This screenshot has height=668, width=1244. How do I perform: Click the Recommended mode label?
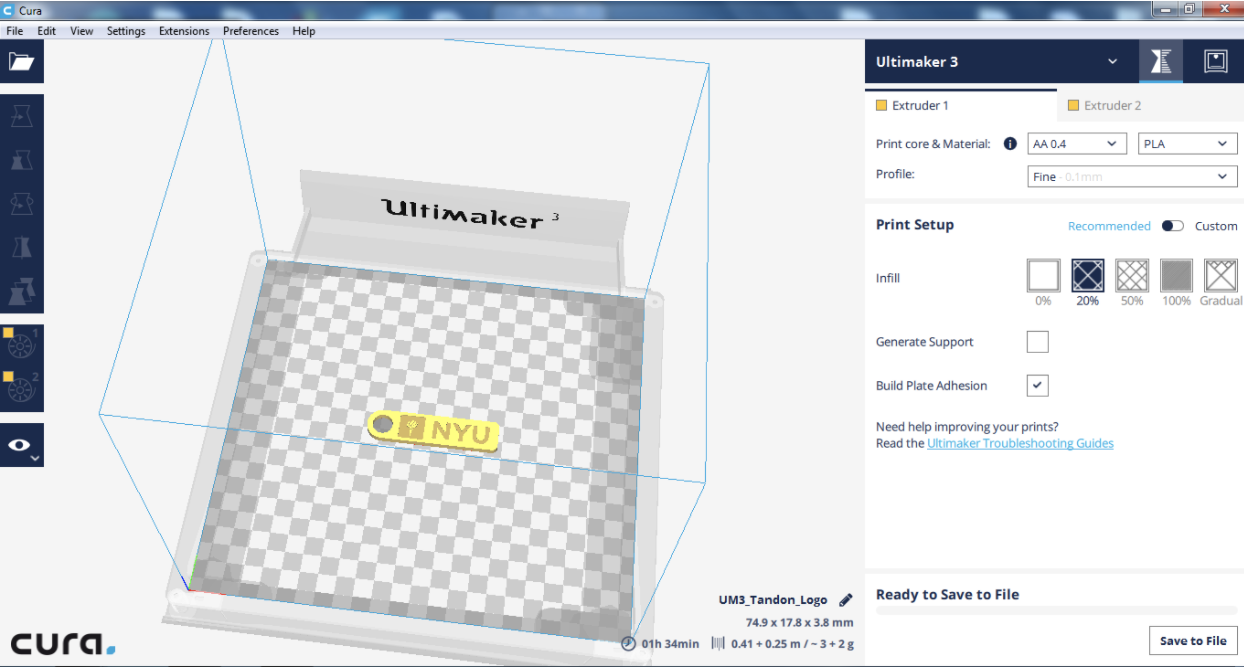[x=1109, y=226]
